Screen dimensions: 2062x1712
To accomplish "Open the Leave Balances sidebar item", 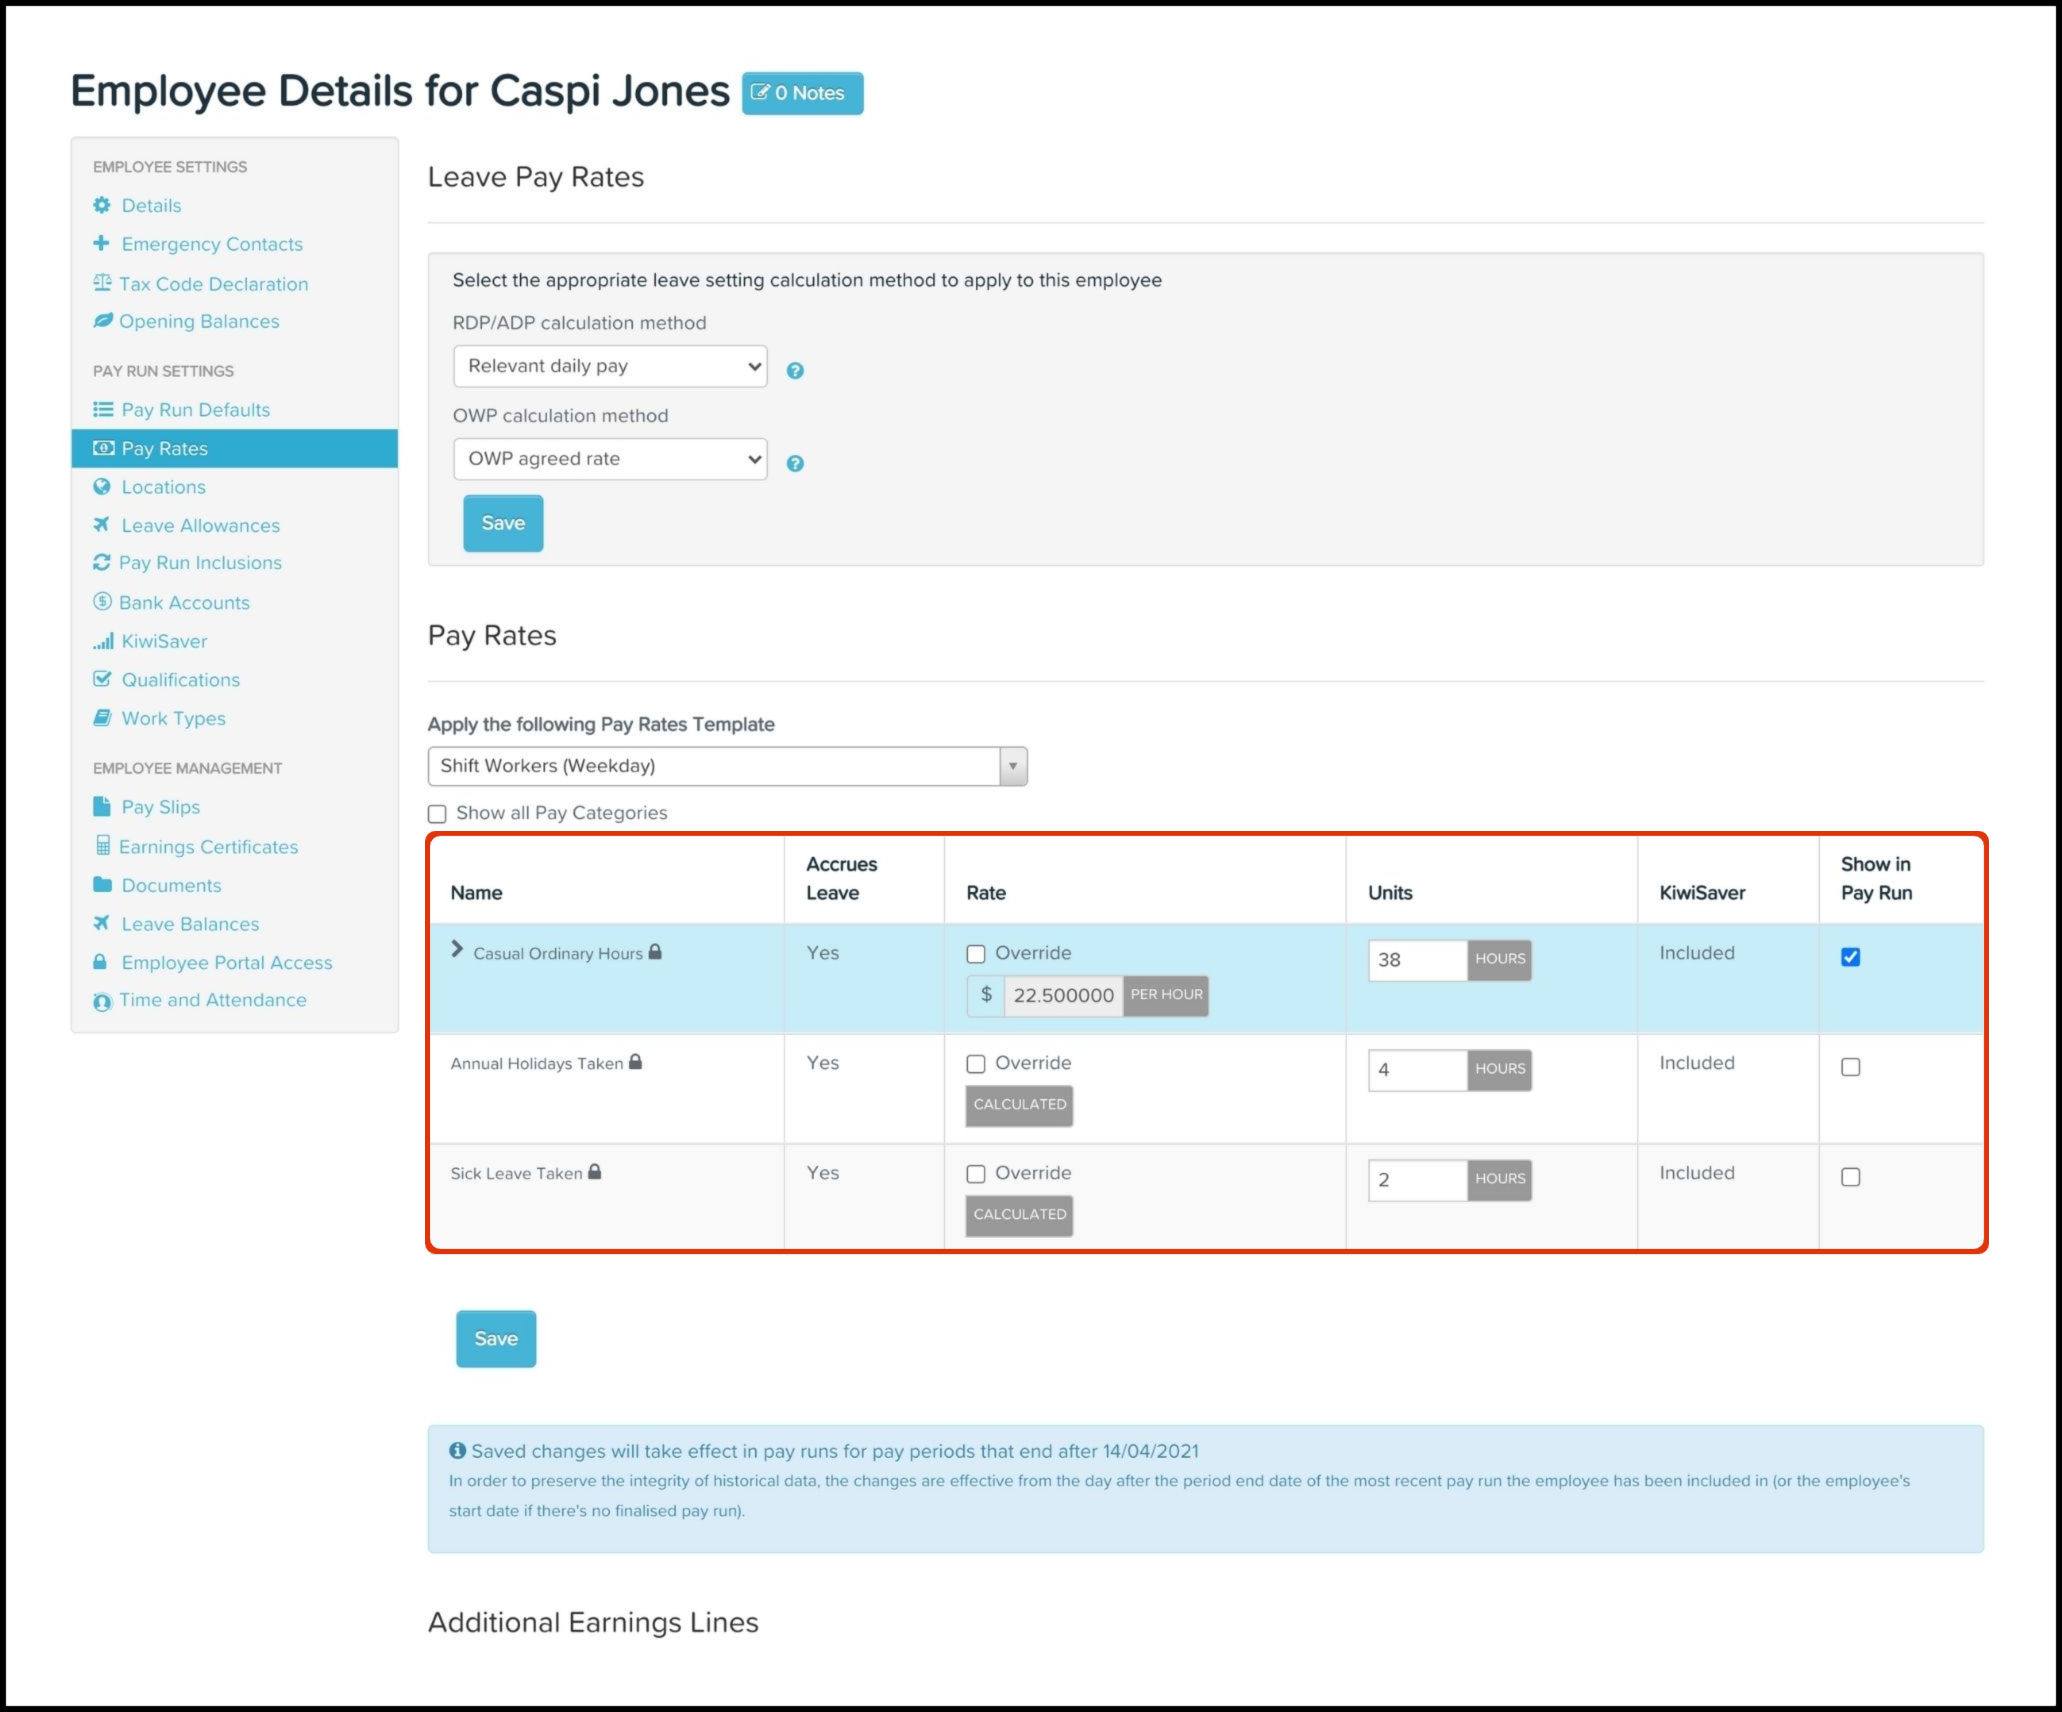I will click(190, 924).
